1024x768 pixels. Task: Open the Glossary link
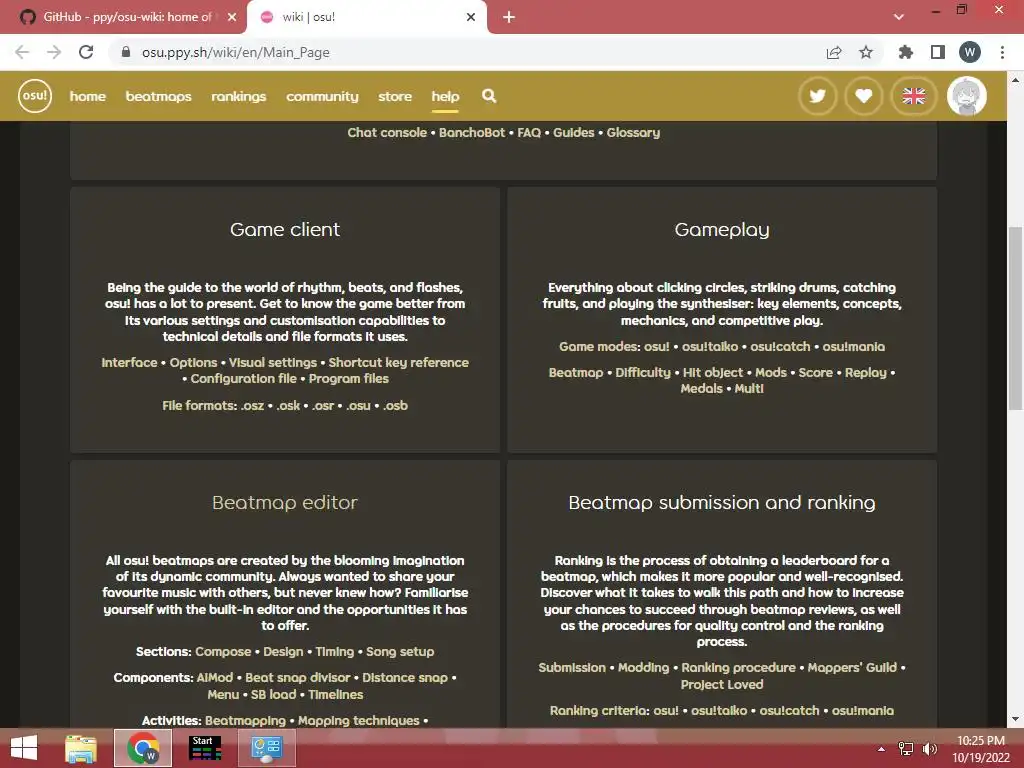[x=633, y=133]
